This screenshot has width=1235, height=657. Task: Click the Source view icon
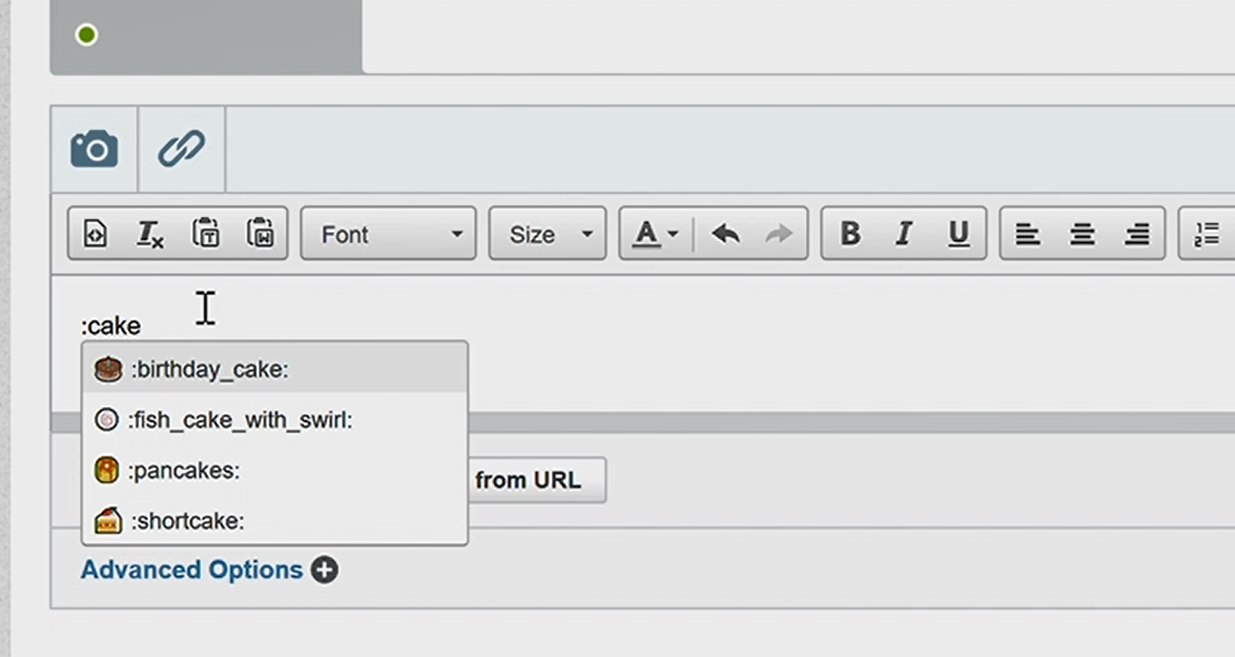coord(95,234)
